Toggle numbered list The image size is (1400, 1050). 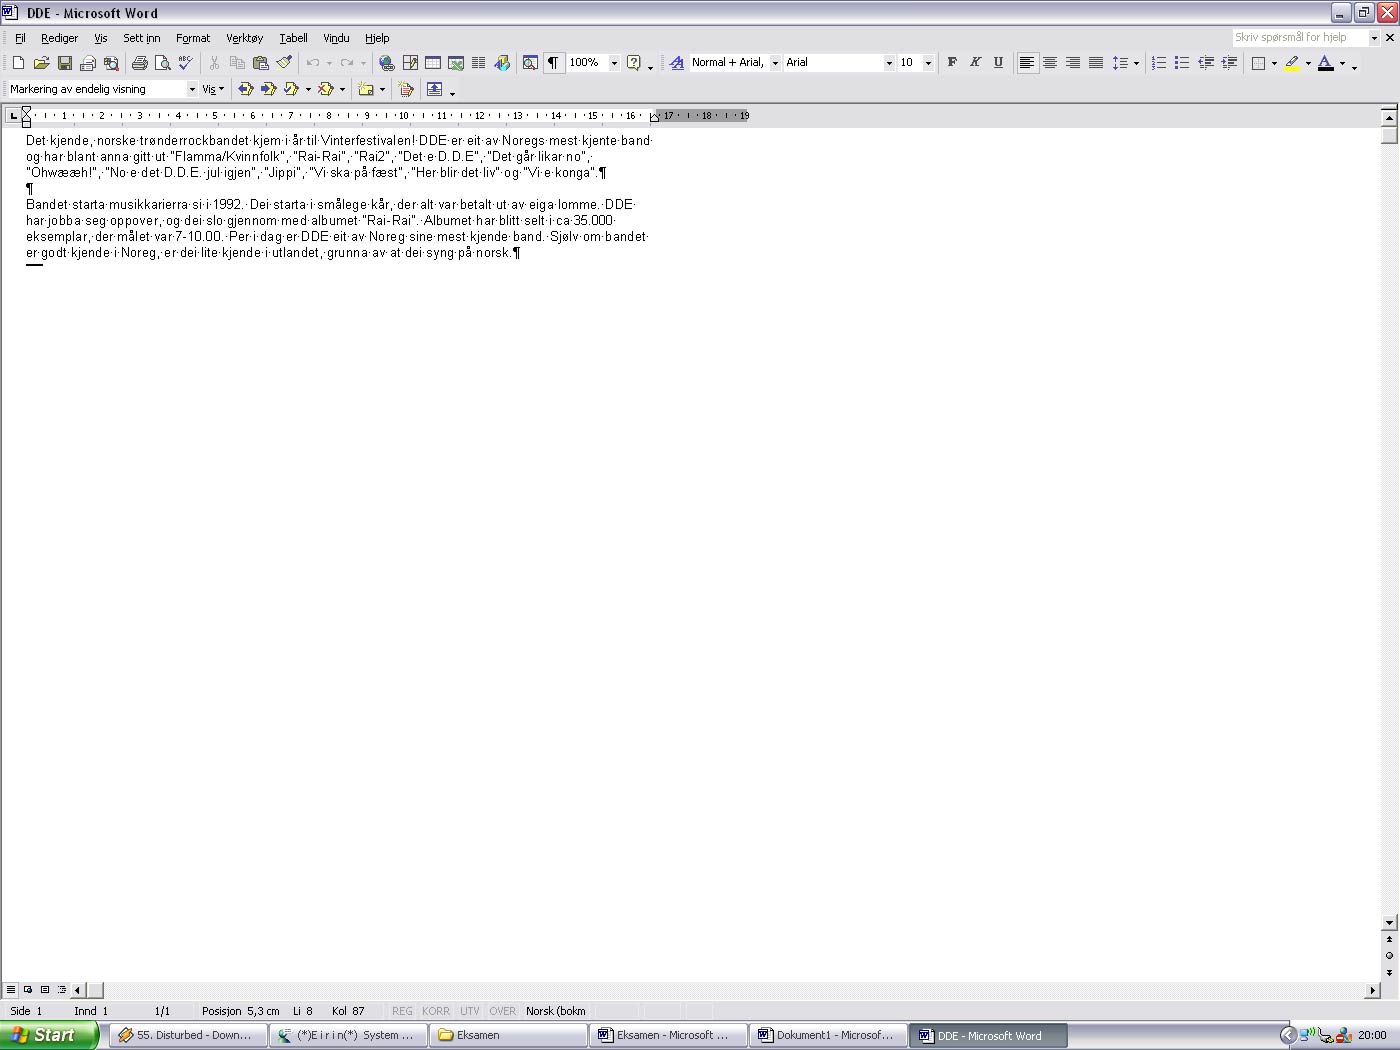[x=1159, y=63]
